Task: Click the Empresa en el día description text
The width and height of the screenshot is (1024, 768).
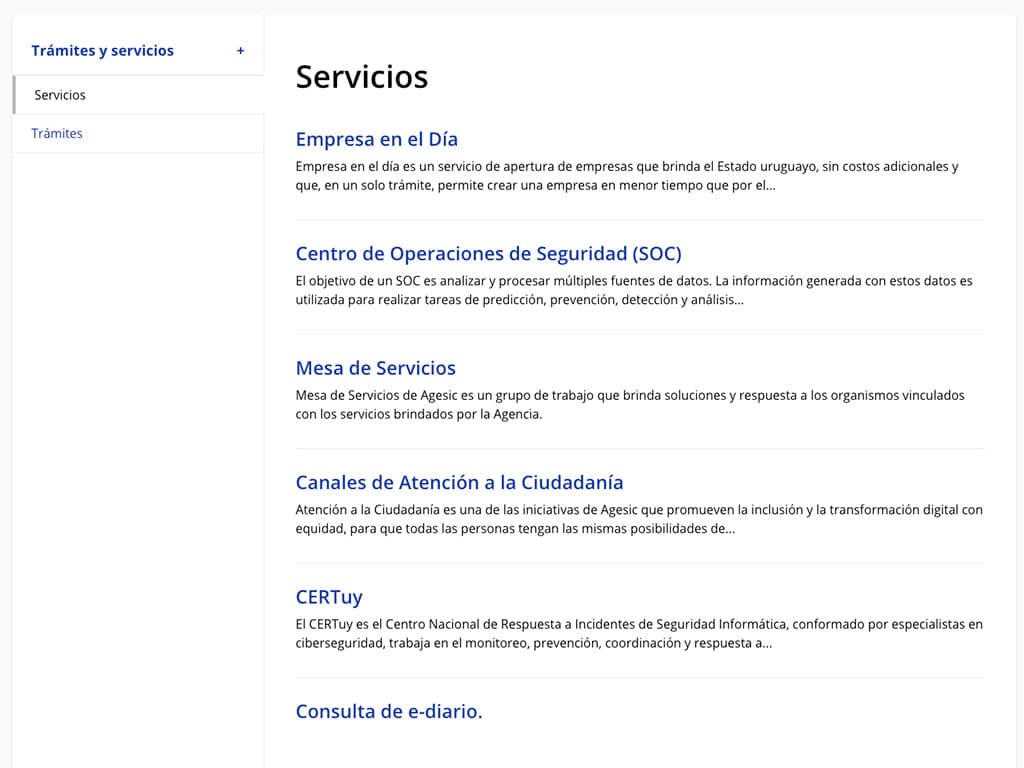Action: pos(627,176)
